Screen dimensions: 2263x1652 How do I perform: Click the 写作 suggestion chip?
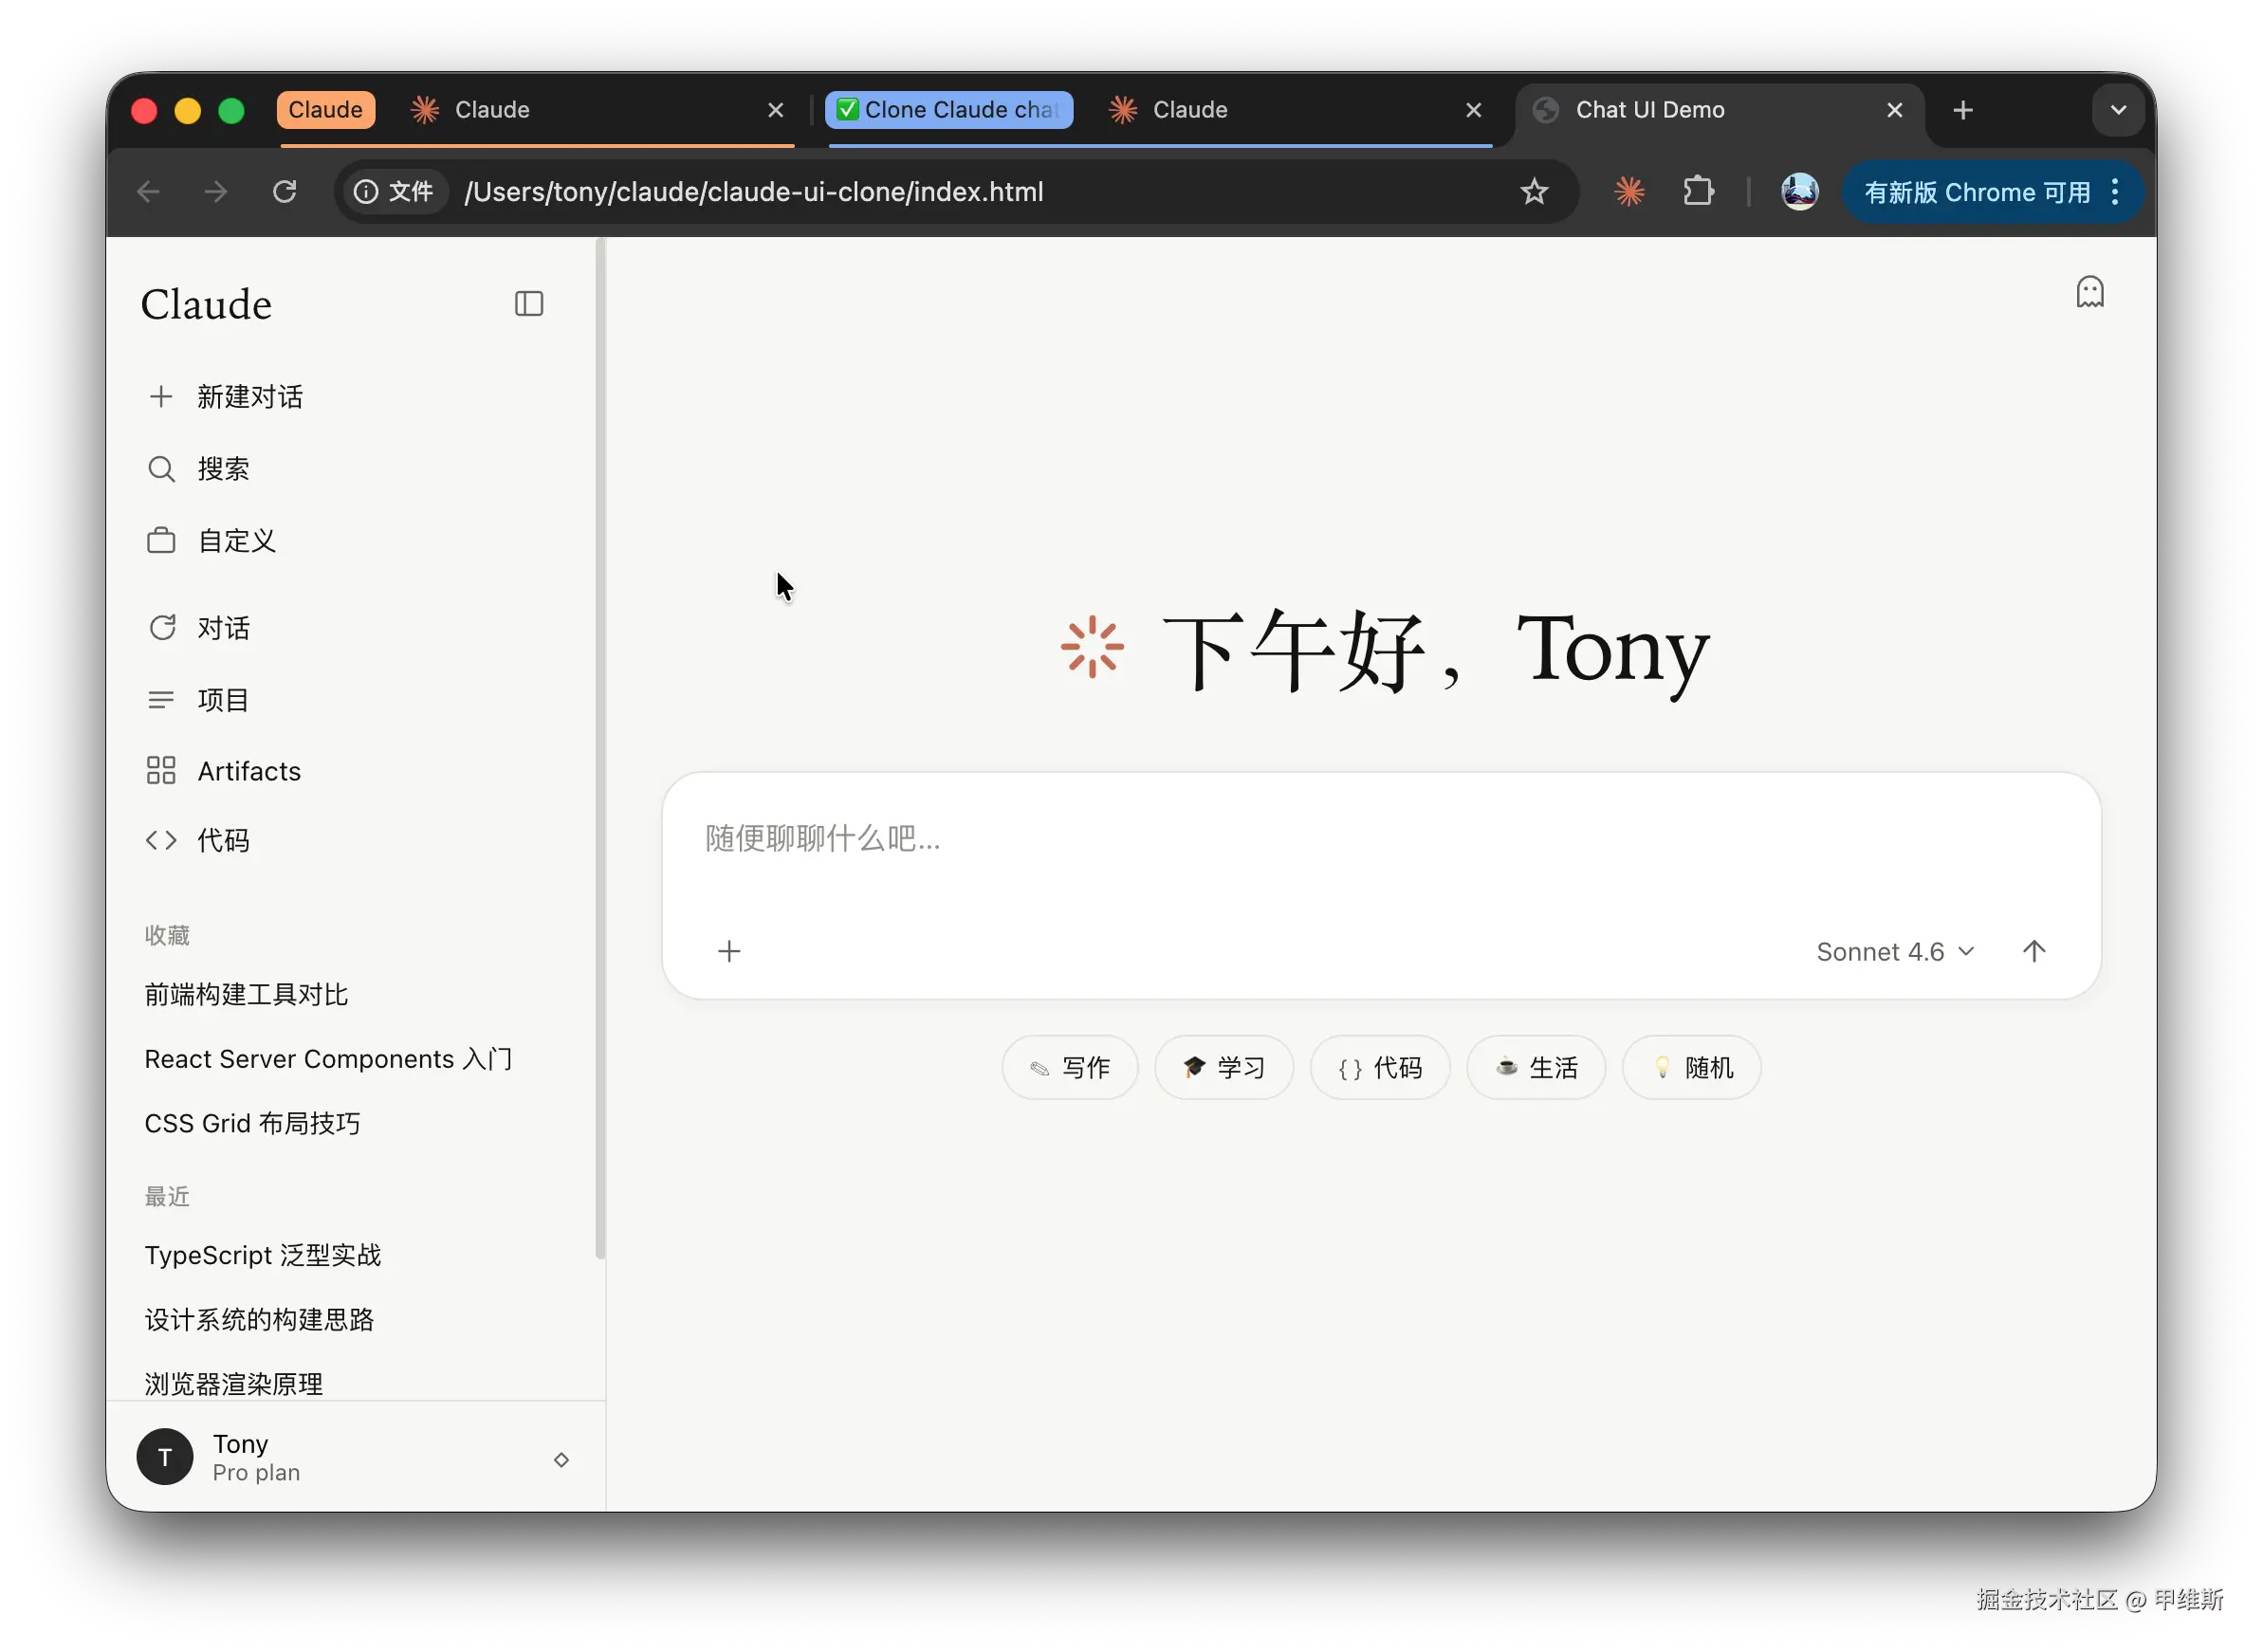1069,1067
